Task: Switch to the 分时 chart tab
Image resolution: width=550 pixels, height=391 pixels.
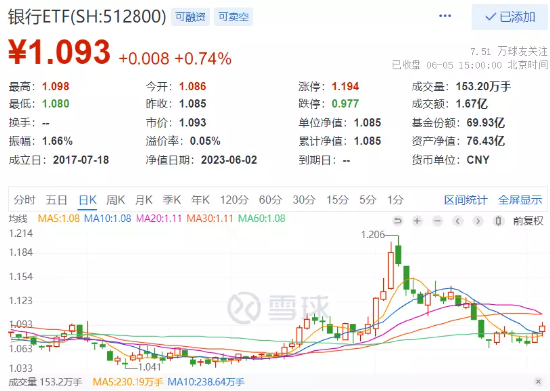Action: pyautogui.click(x=25, y=200)
